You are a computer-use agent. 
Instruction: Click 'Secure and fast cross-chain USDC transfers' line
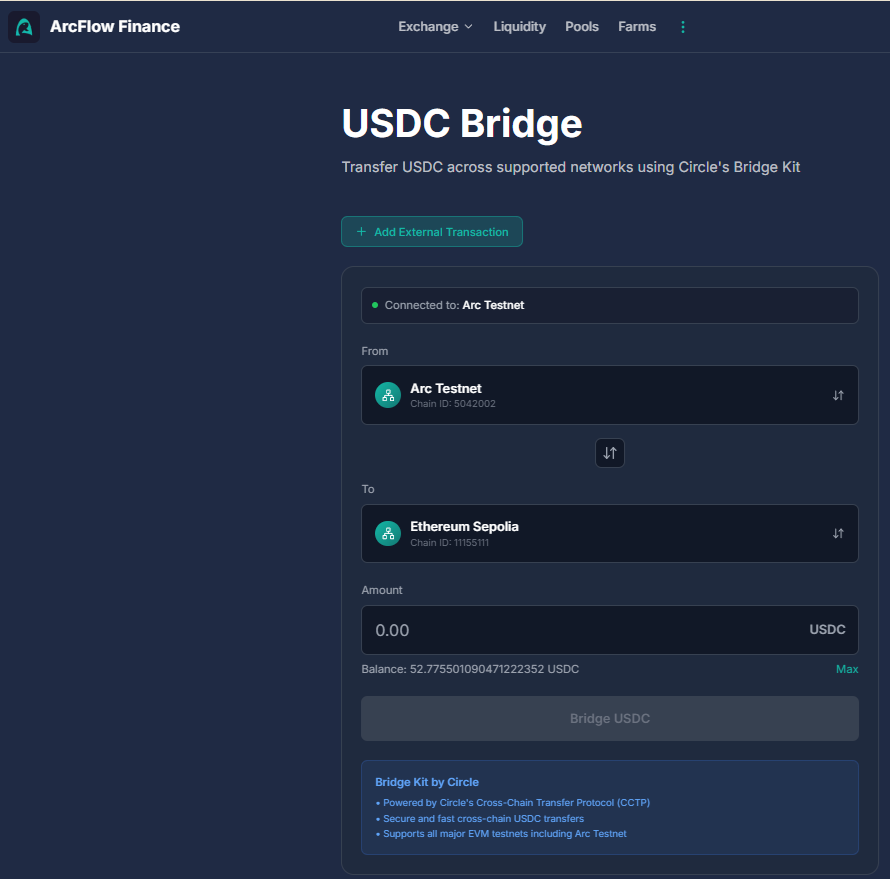(480, 818)
